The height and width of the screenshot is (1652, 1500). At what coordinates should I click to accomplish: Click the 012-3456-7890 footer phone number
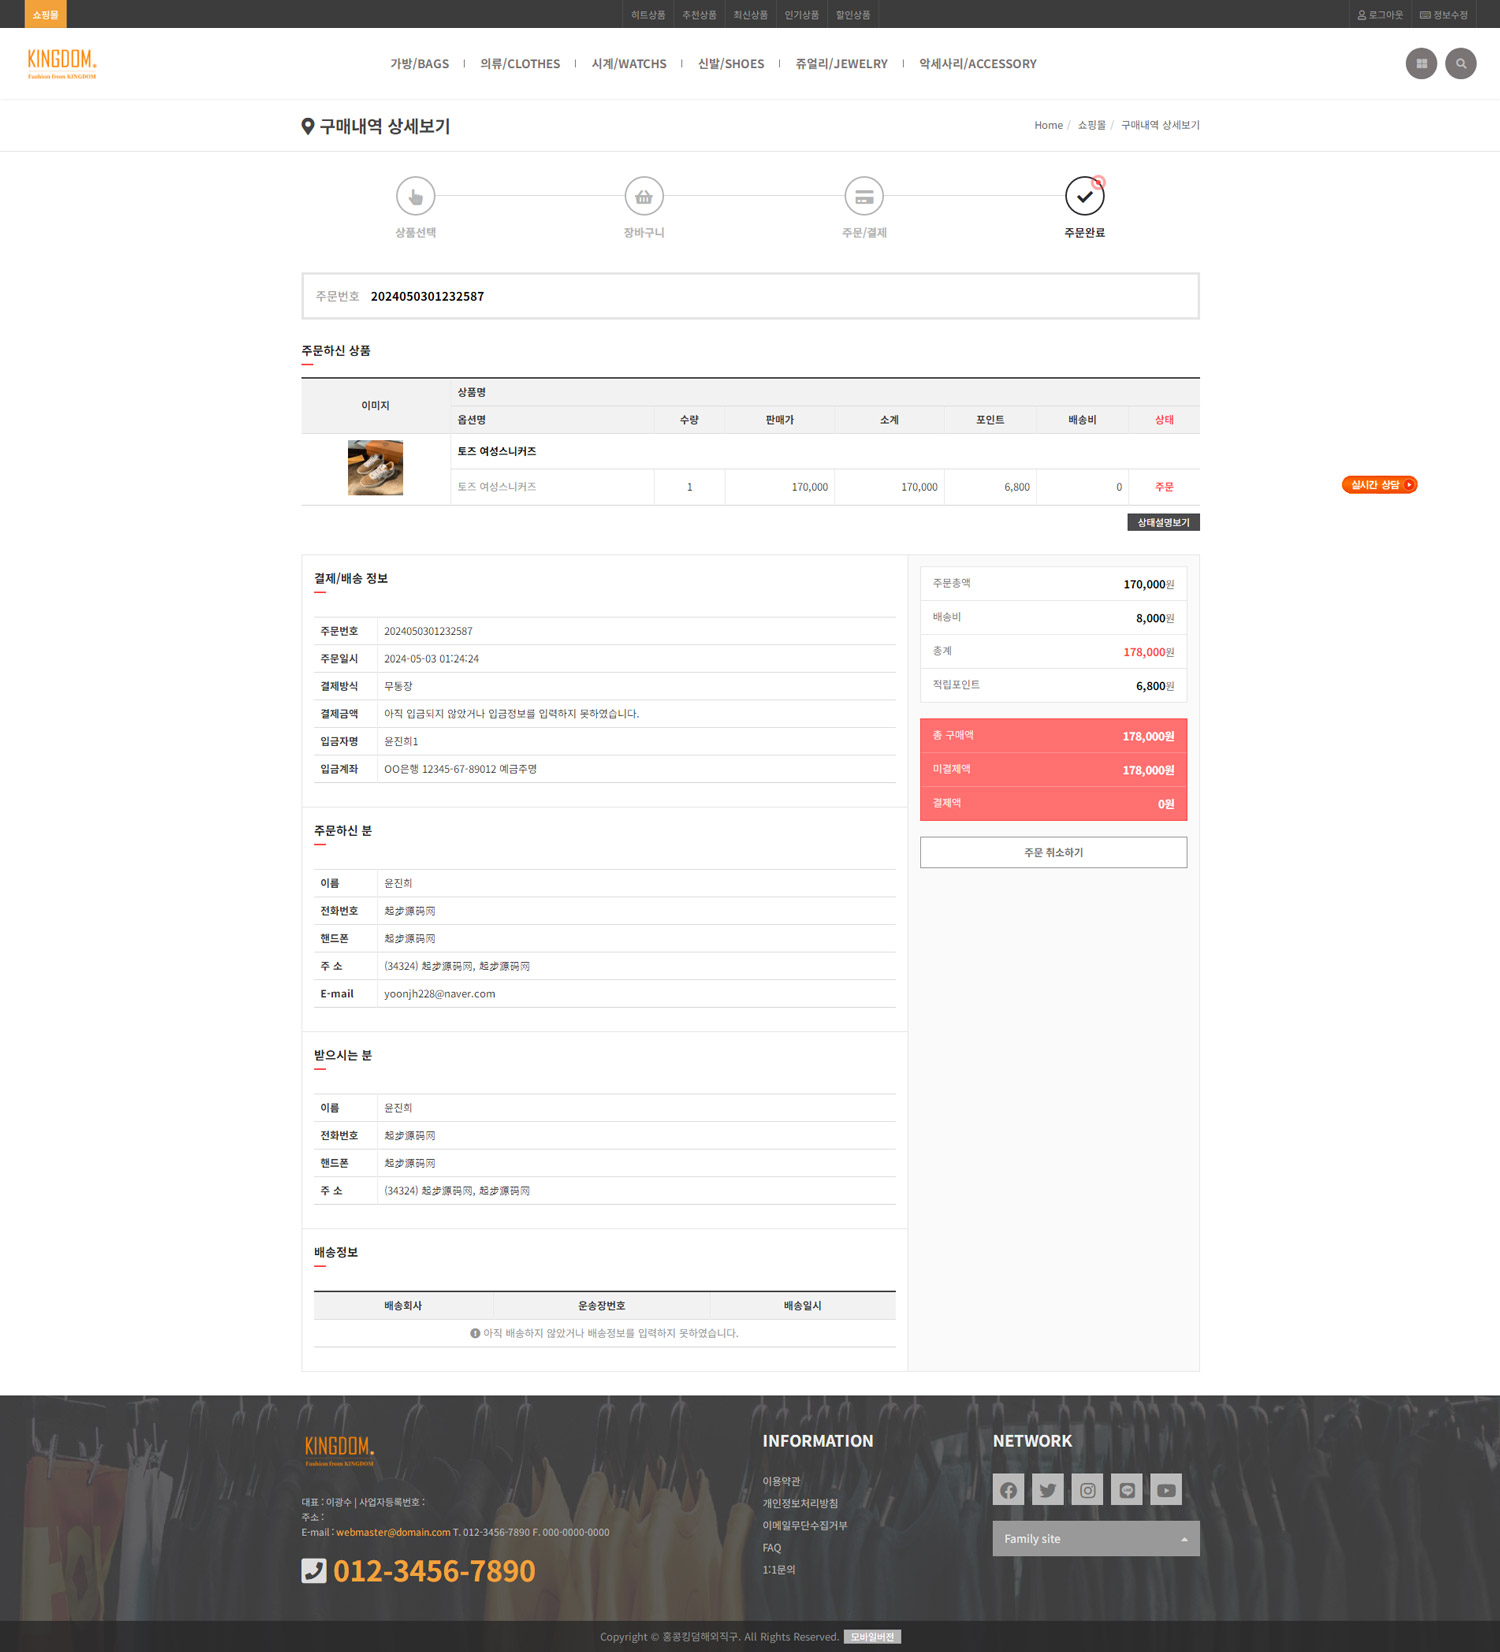pyautogui.click(x=434, y=1571)
